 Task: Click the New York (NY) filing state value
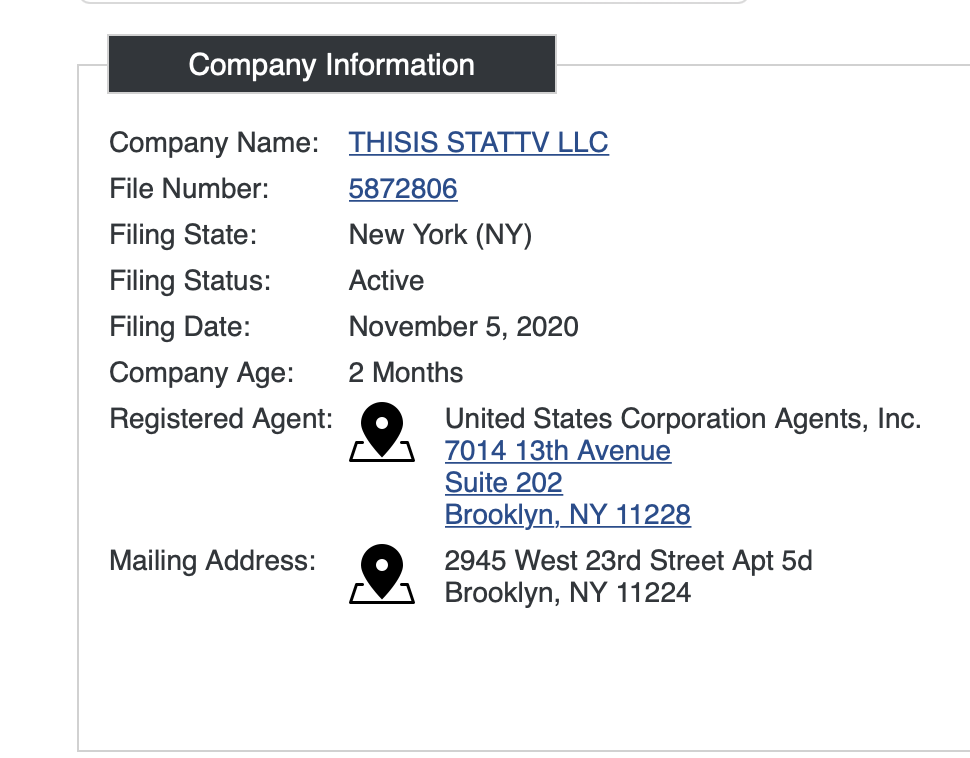[x=440, y=235]
